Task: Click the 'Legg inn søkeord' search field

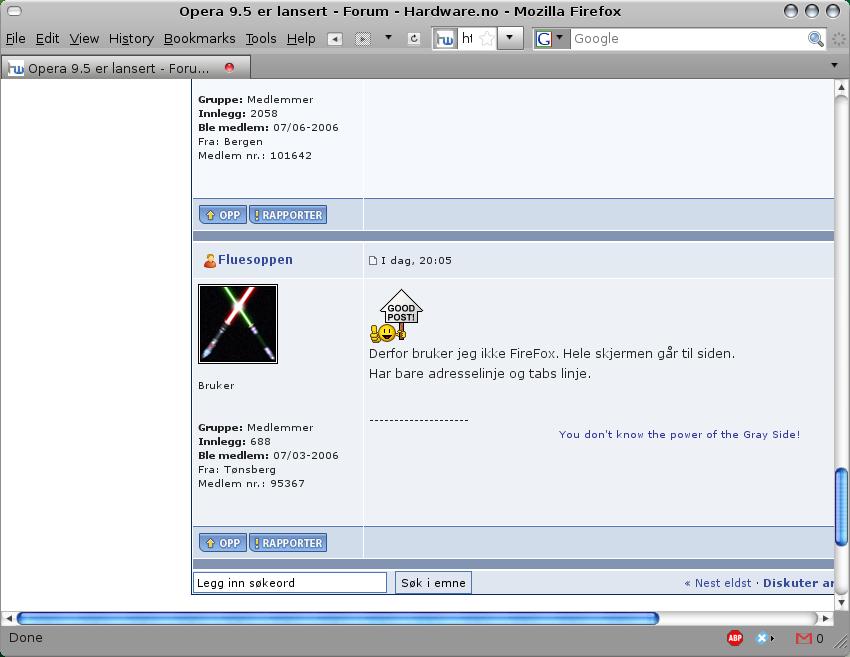Action: 290,583
